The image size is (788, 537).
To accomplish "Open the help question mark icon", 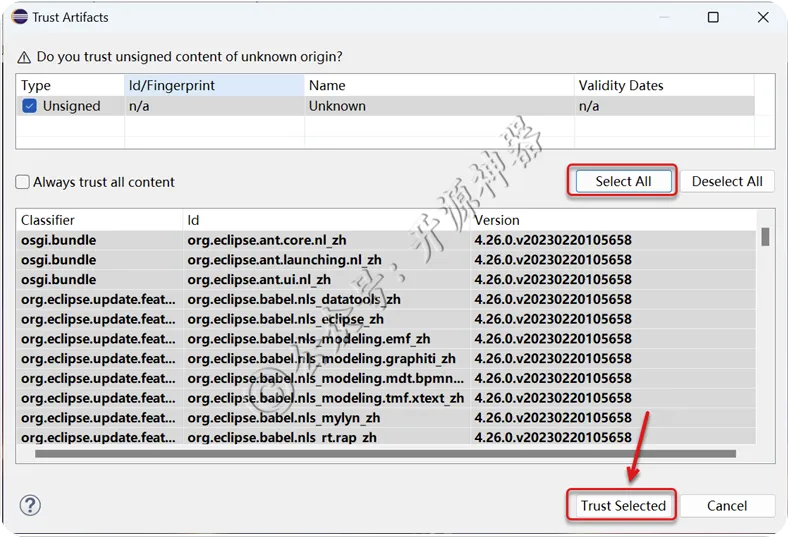I will point(30,505).
